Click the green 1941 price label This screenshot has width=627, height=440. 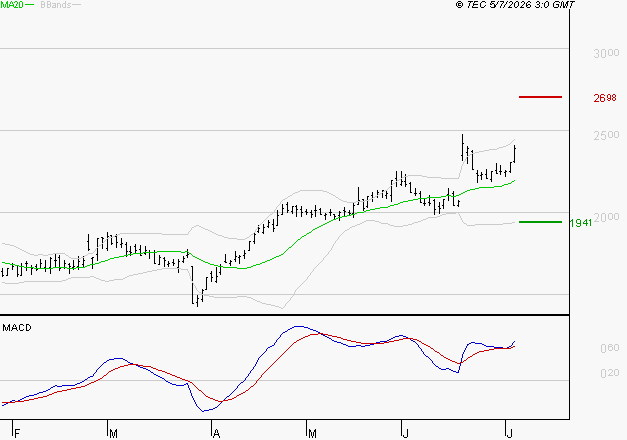coord(581,223)
